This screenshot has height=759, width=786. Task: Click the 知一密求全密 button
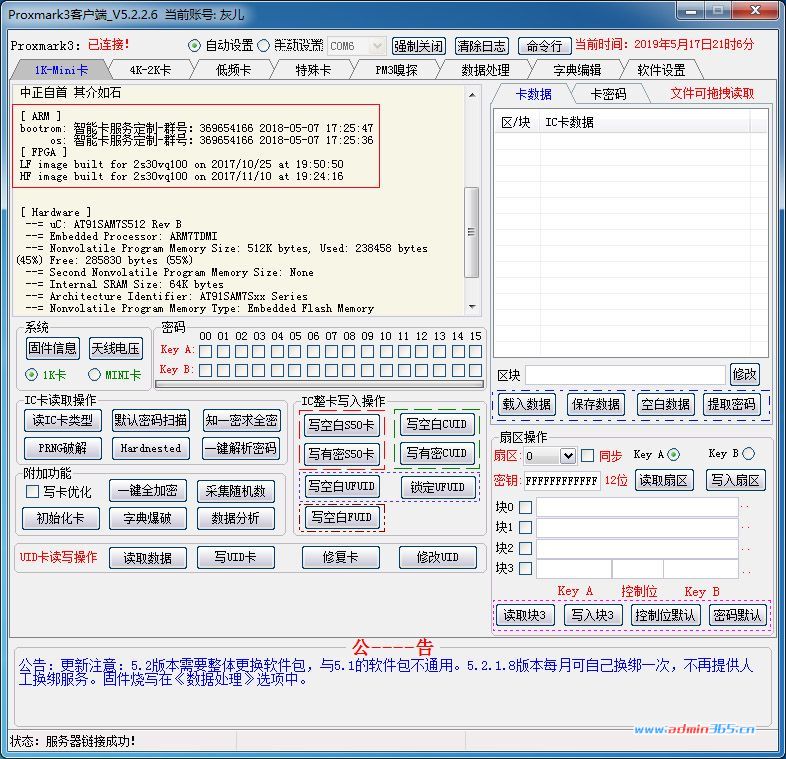[241, 420]
